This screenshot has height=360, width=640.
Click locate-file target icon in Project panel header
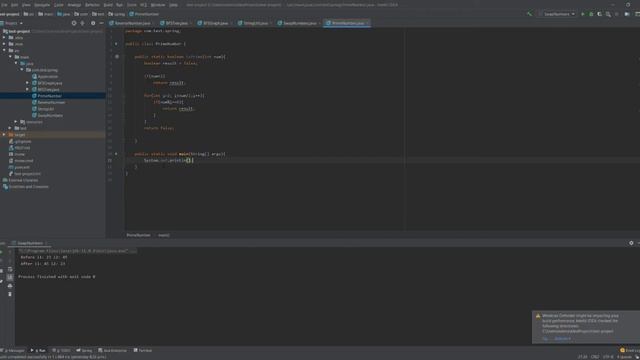tap(74, 23)
